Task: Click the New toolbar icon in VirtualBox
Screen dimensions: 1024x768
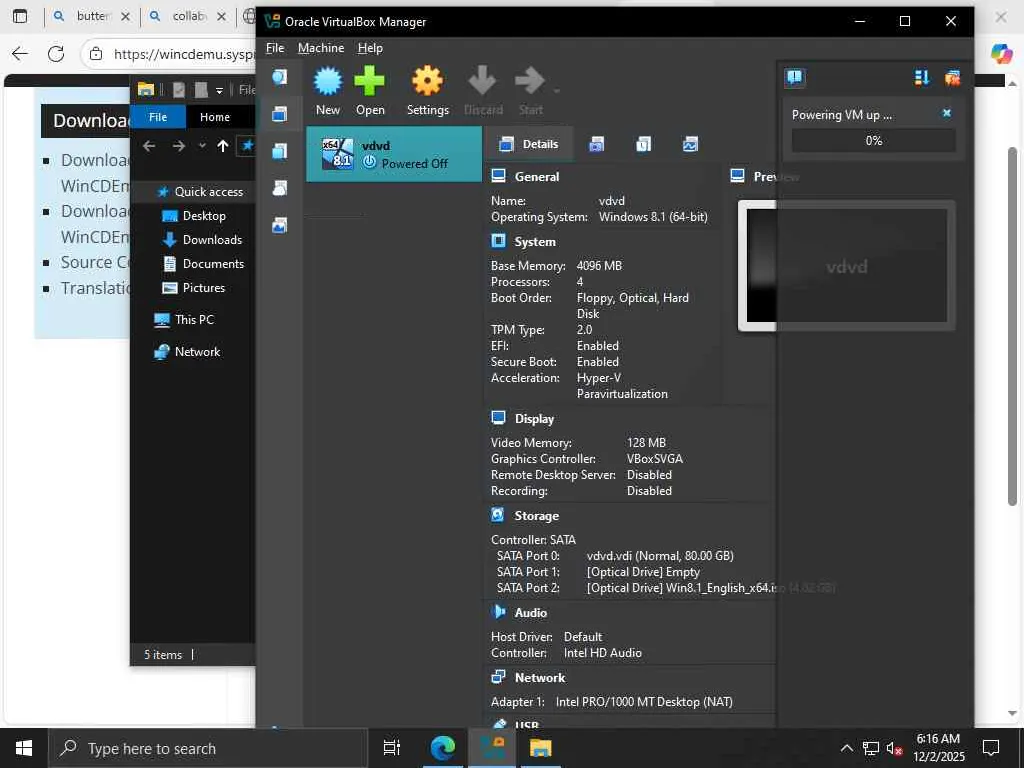Action: click(328, 81)
